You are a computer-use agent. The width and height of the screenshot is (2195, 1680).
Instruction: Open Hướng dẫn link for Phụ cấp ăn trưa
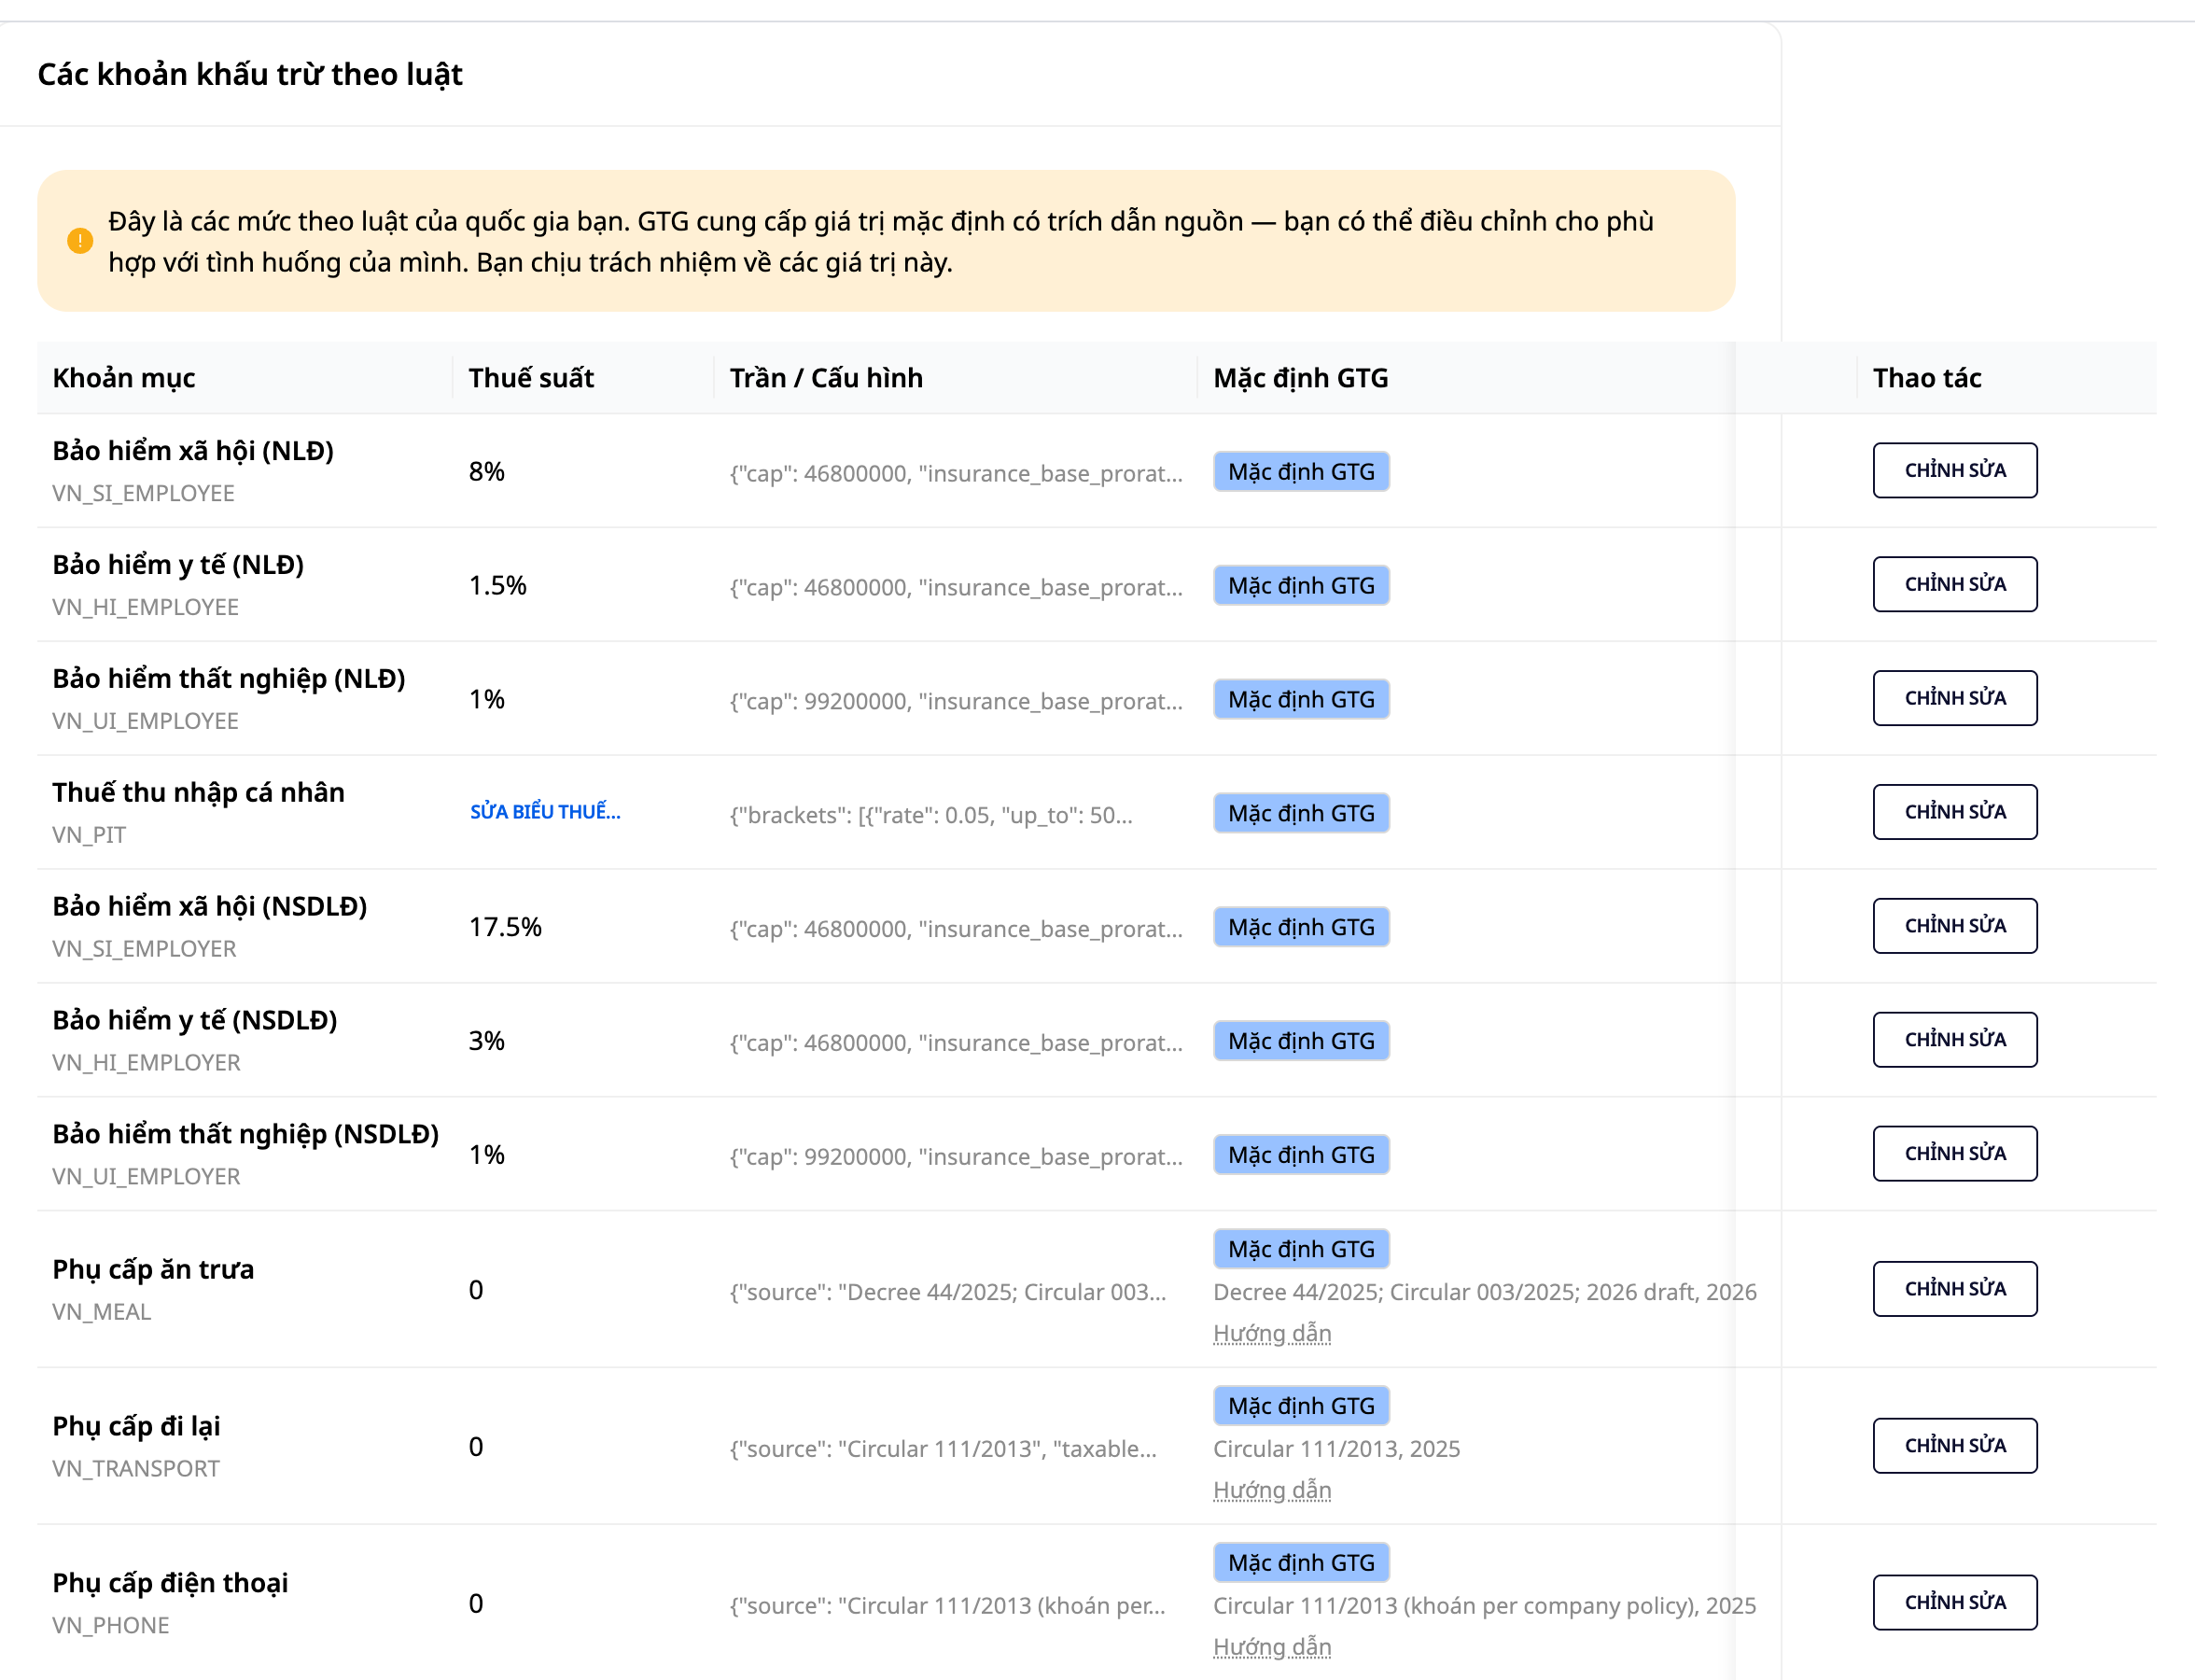[x=1272, y=1333]
